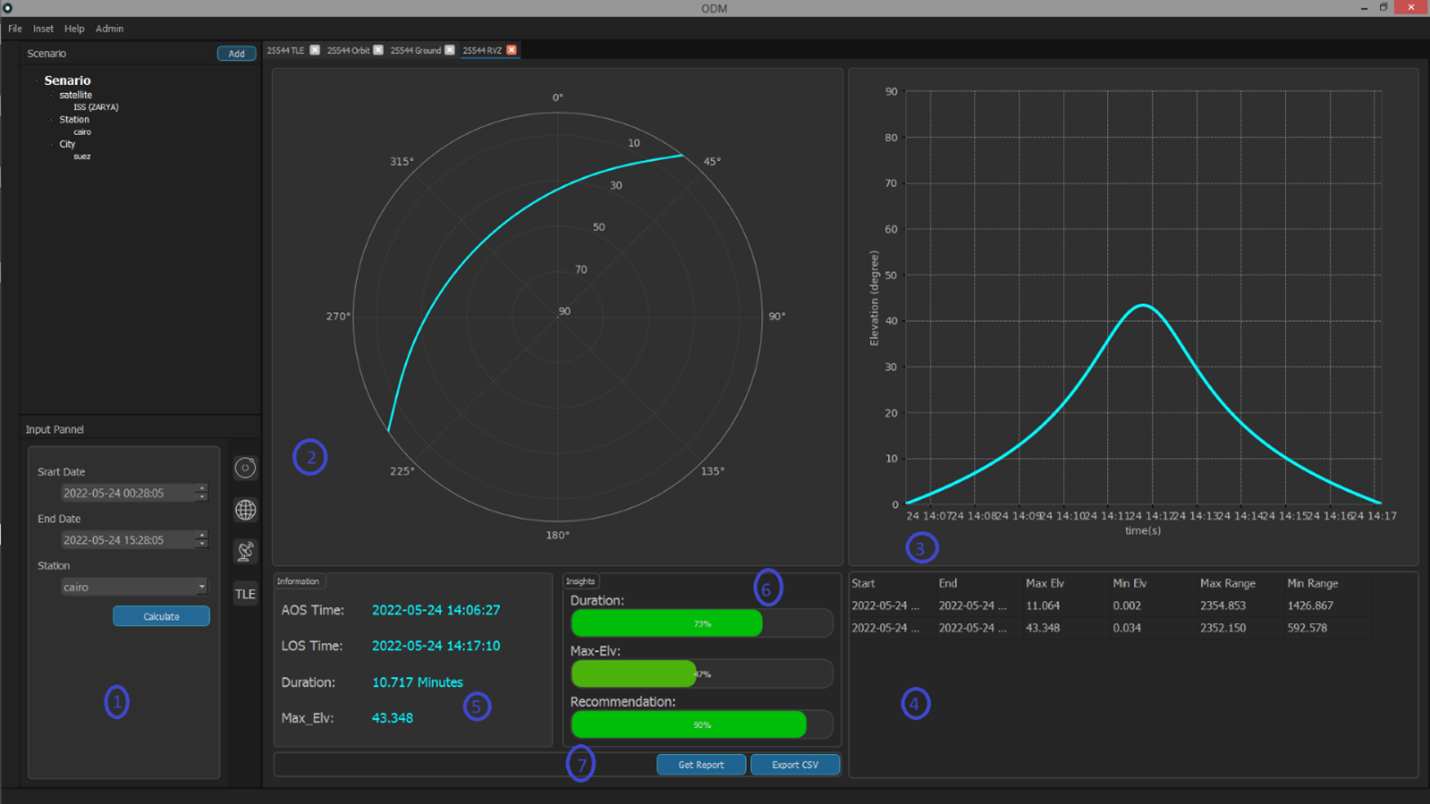Open the globe view icon
This screenshot has height=804, width=1430.
pyautogui.click(x=245, y=510)
